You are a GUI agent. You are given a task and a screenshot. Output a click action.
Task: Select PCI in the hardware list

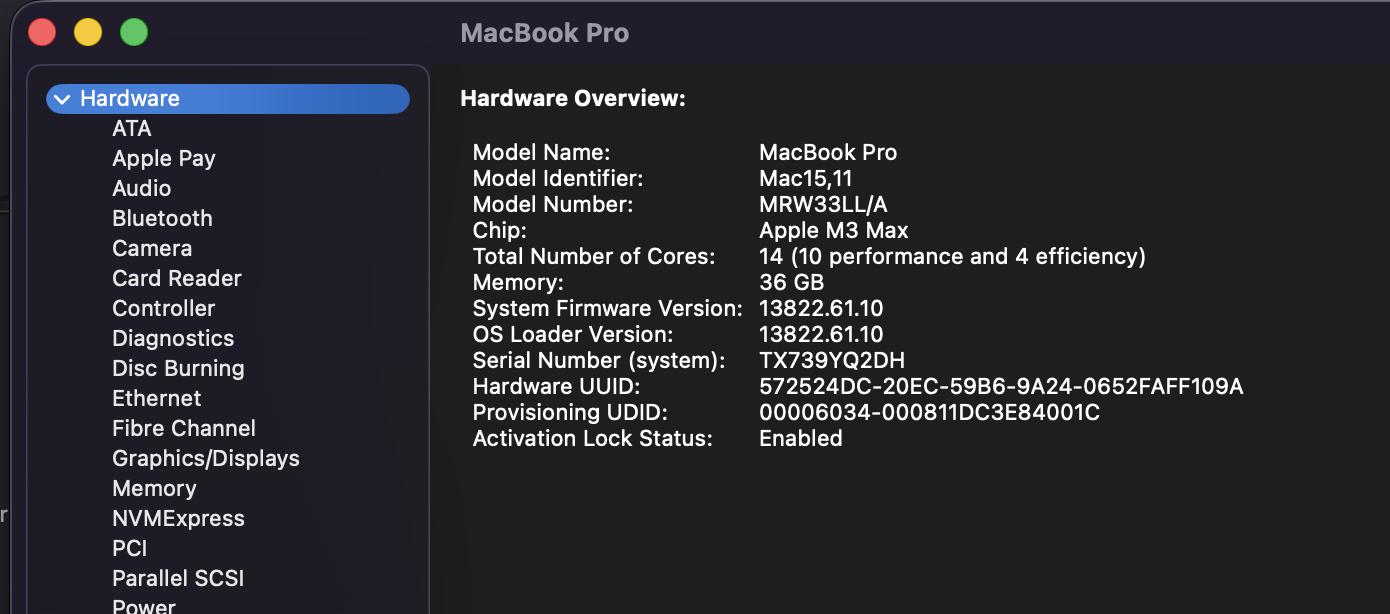129,549
